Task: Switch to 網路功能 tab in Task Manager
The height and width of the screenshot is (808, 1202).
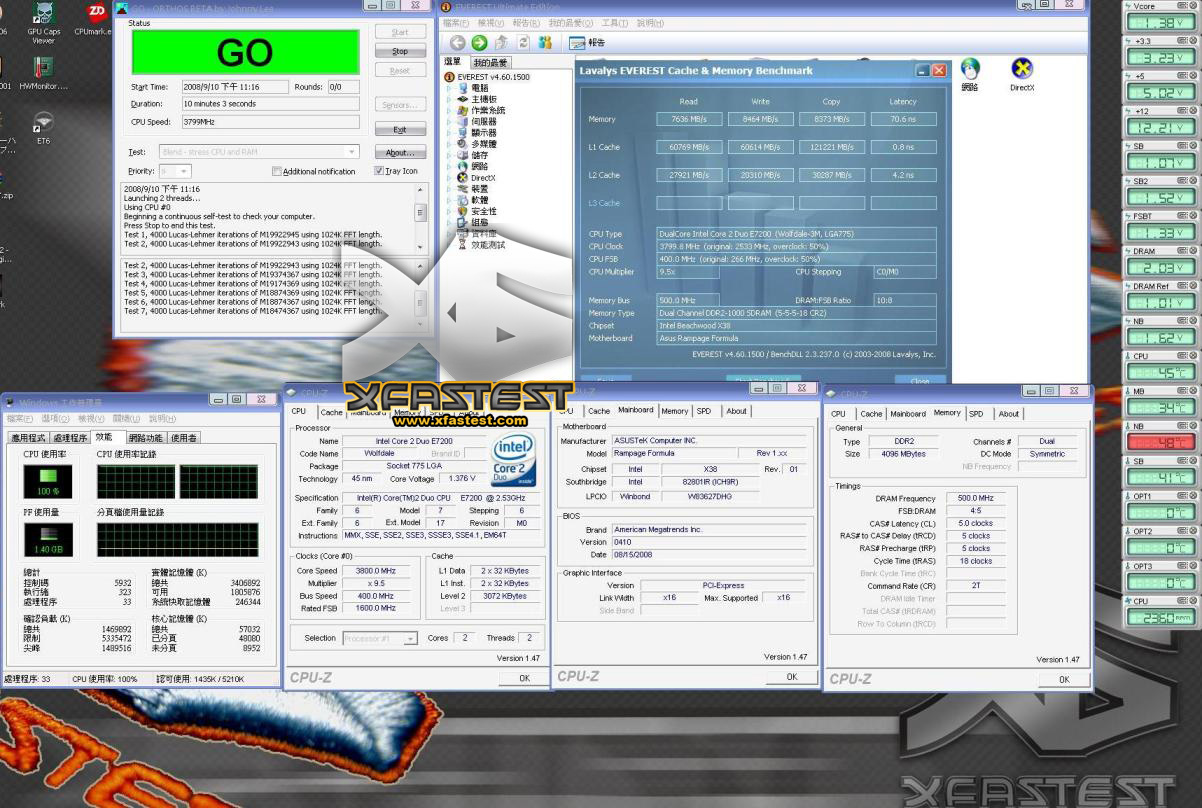Action: (x=146, y=438)
